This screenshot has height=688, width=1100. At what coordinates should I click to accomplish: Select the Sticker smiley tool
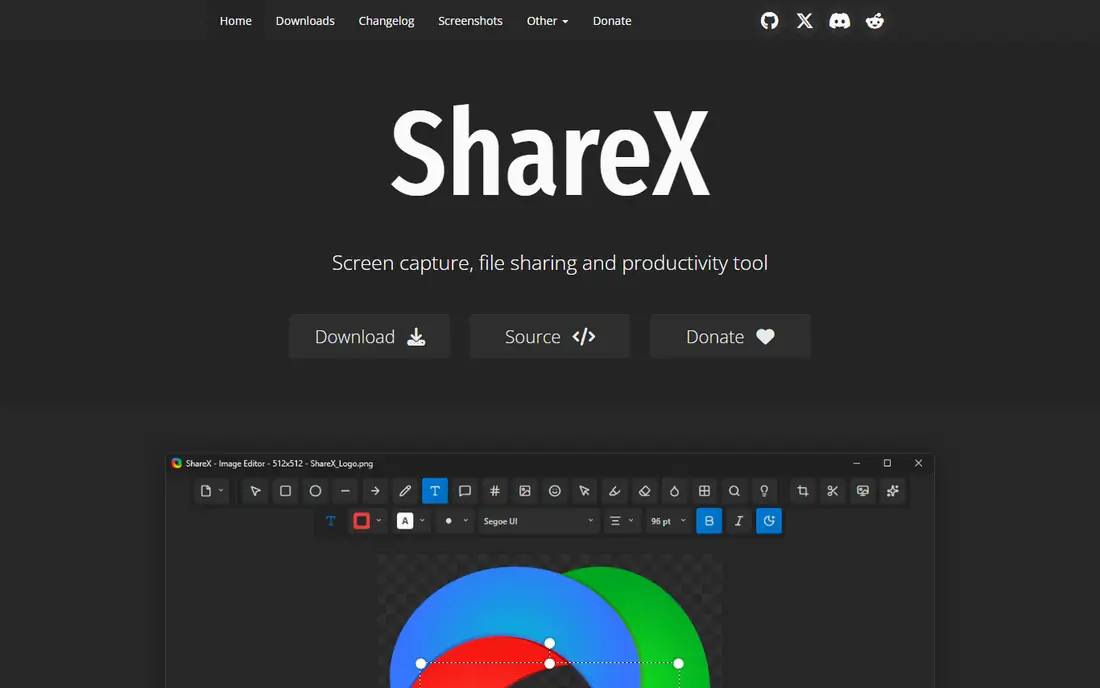click(555, 491)
